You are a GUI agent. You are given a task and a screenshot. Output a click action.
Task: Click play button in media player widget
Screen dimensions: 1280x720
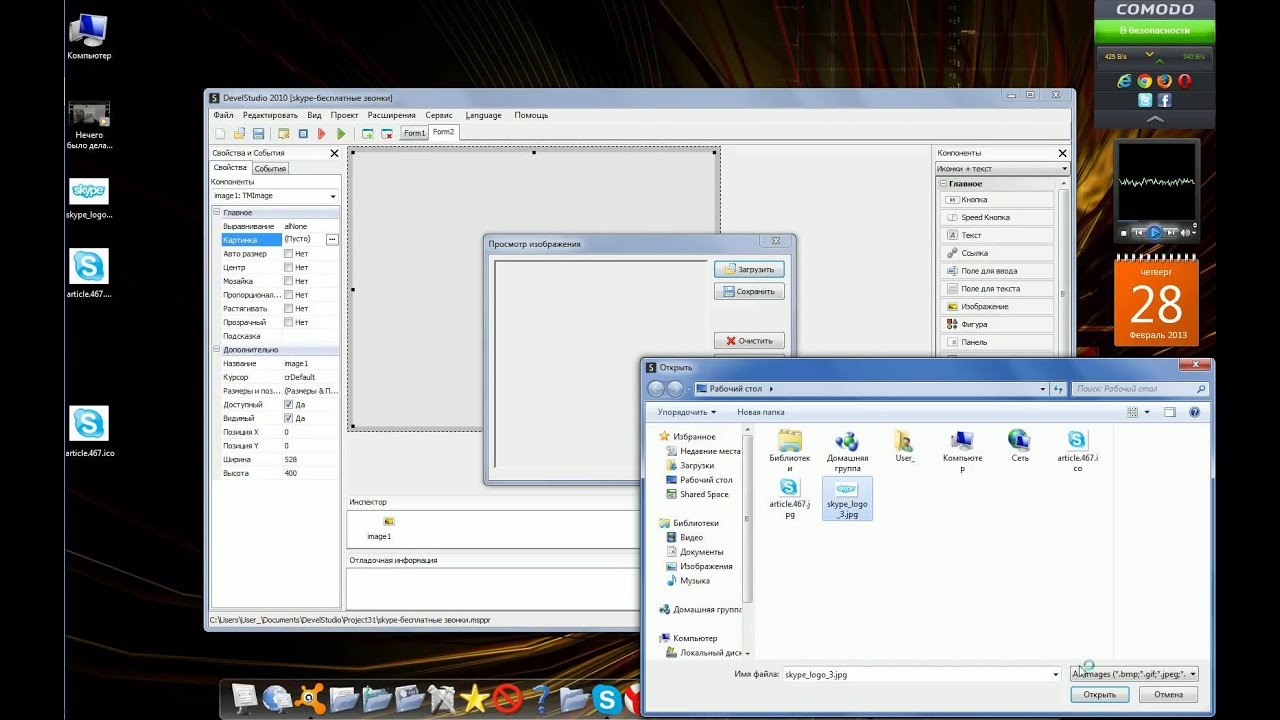click(1154, 232)
